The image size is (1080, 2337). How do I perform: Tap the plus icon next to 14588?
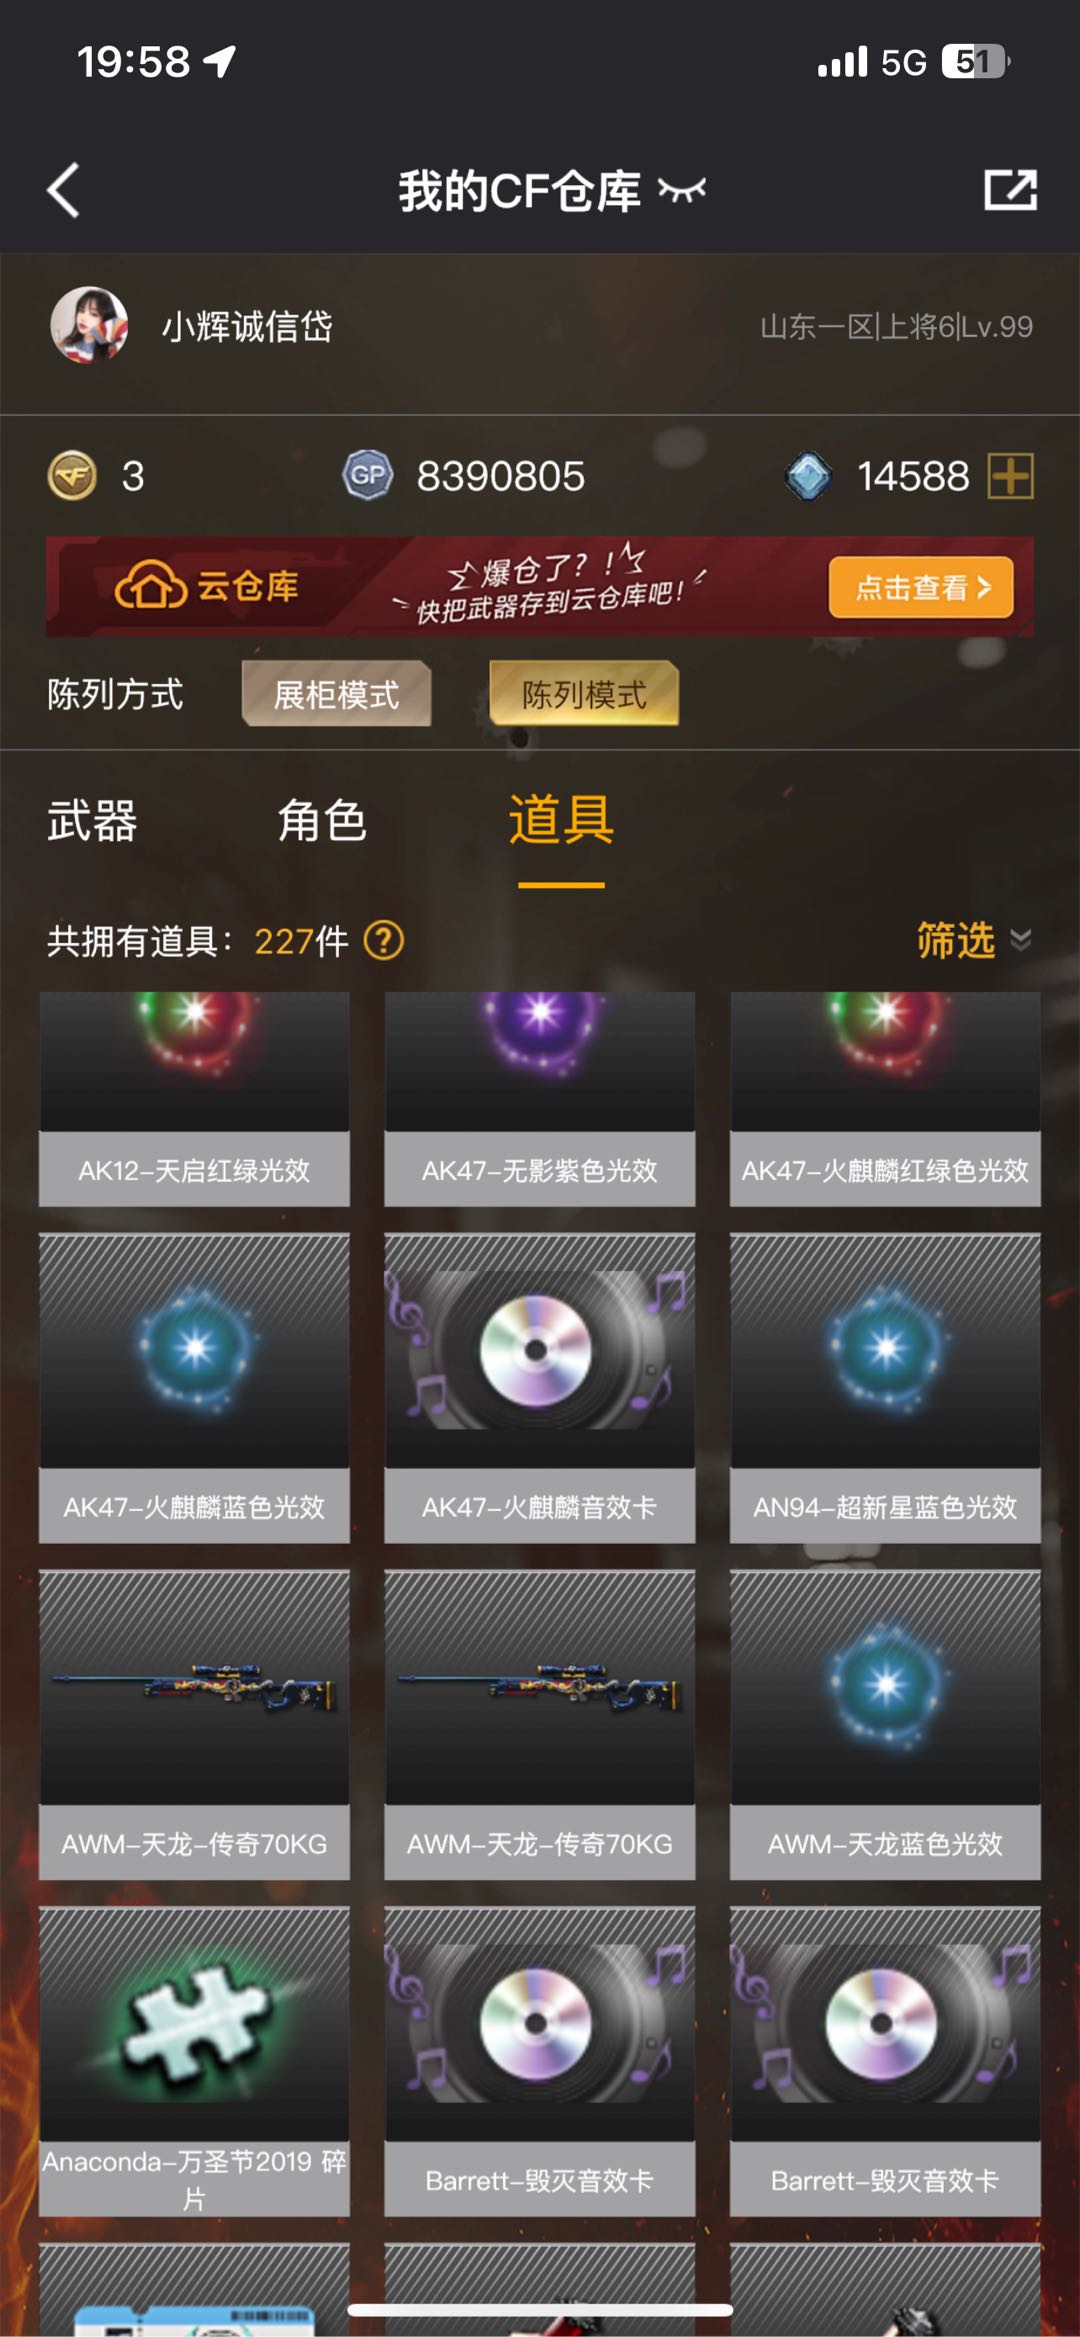click(1011, 475)
